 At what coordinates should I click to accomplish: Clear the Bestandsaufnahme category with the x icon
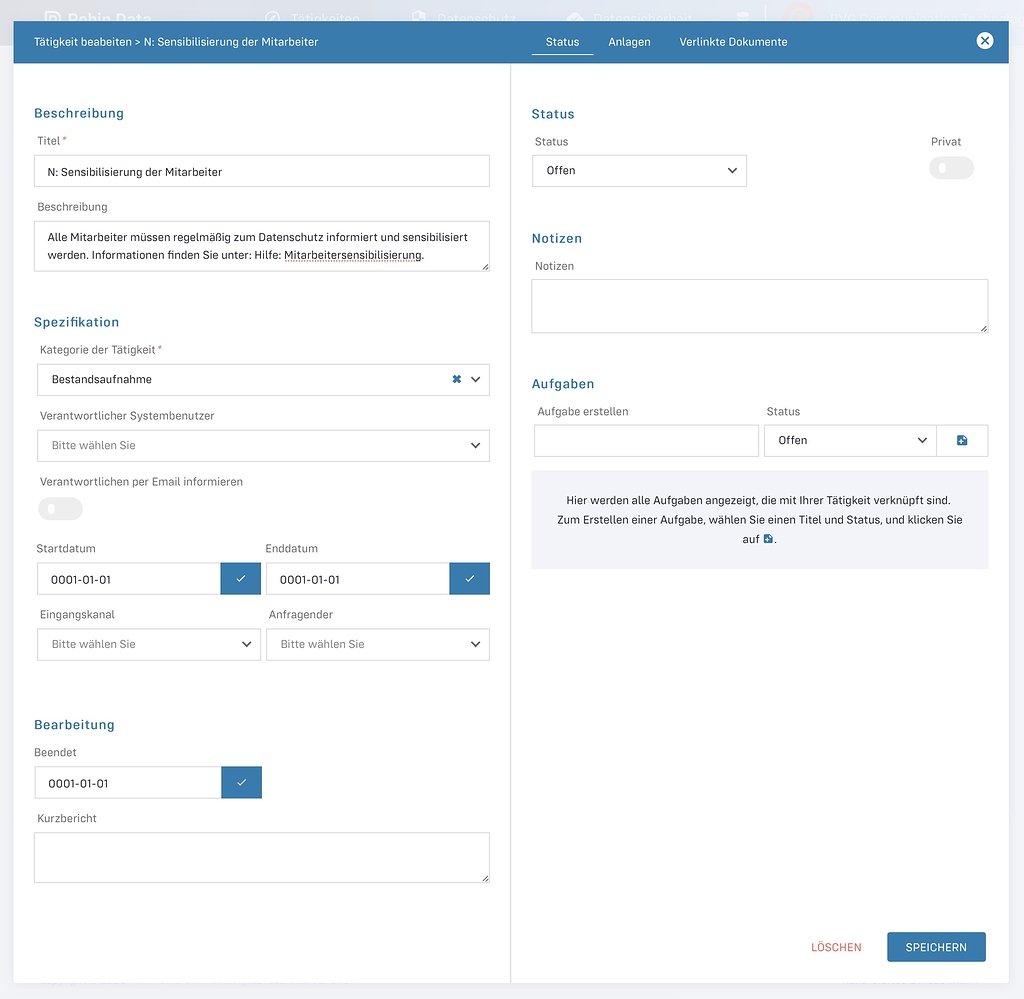click(456, 380)
